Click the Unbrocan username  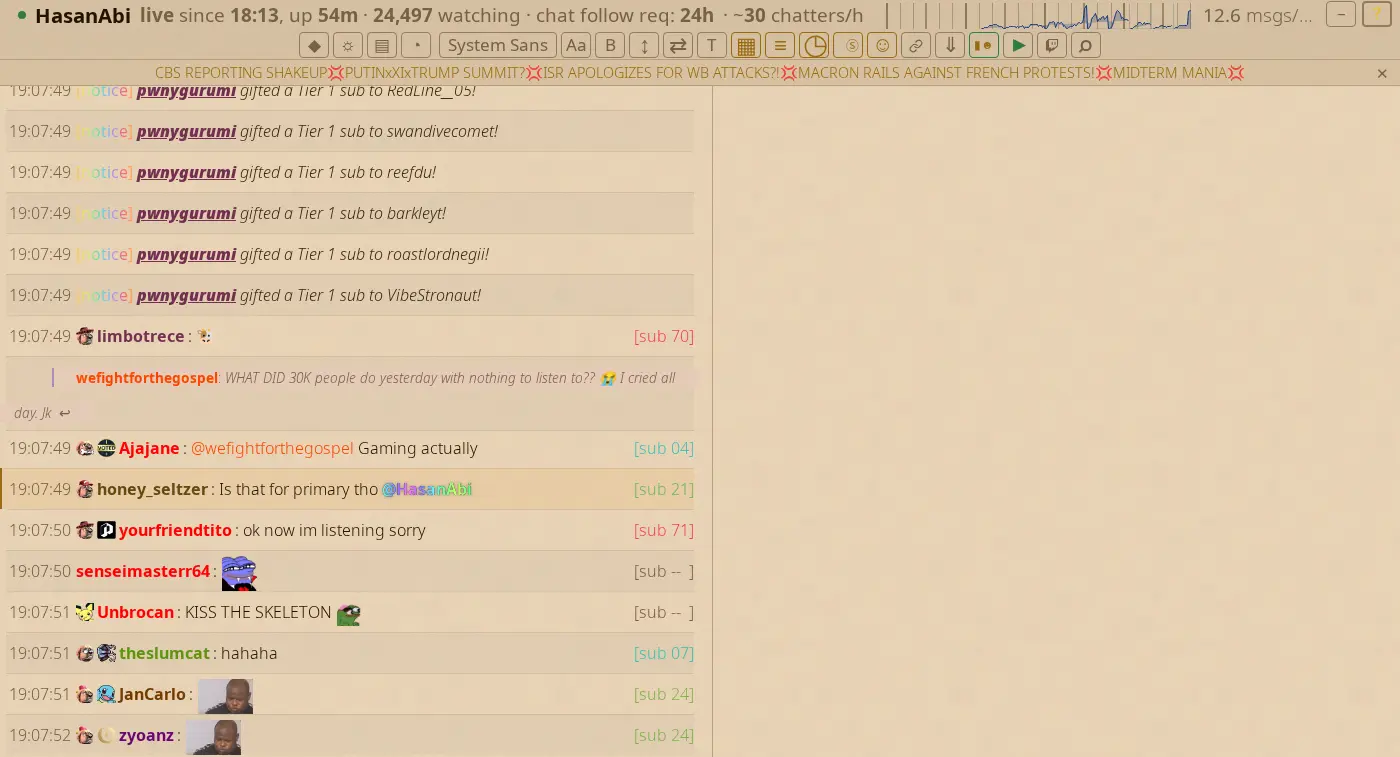135,612
